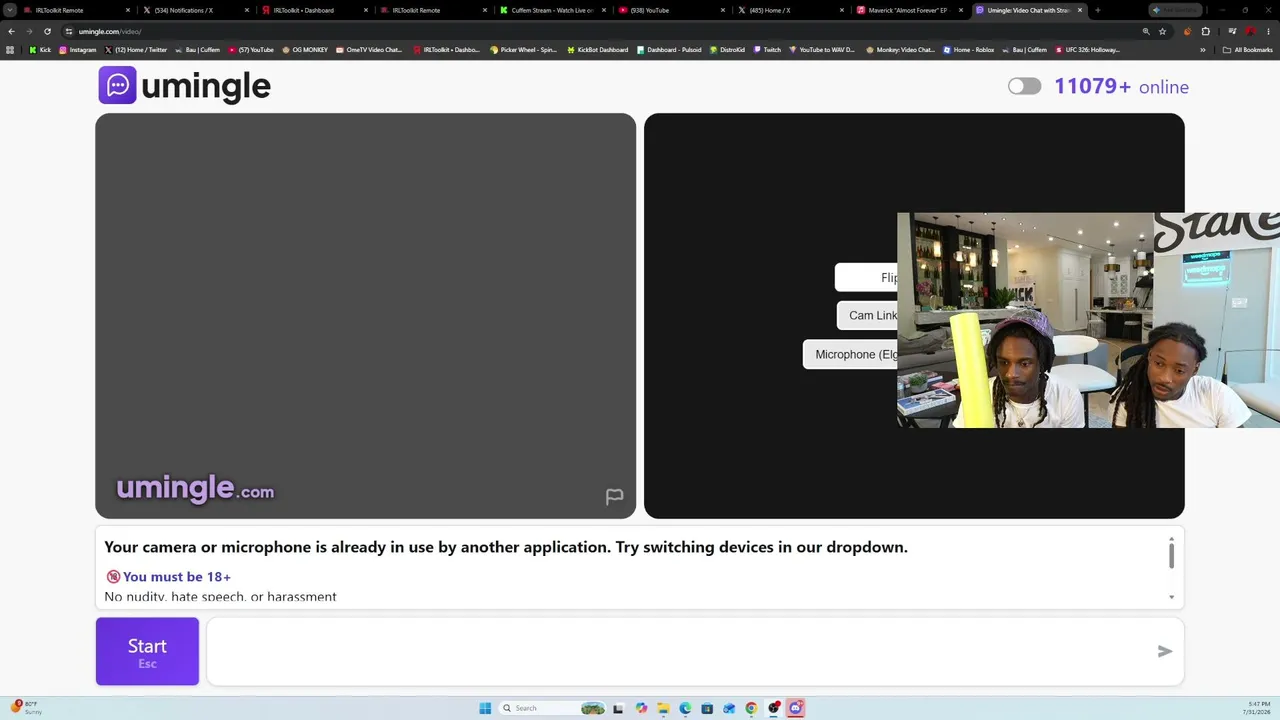Open the OmeTV Video Chat bookmark
This screenshot has width=1280, height=720.
(369, 50)
